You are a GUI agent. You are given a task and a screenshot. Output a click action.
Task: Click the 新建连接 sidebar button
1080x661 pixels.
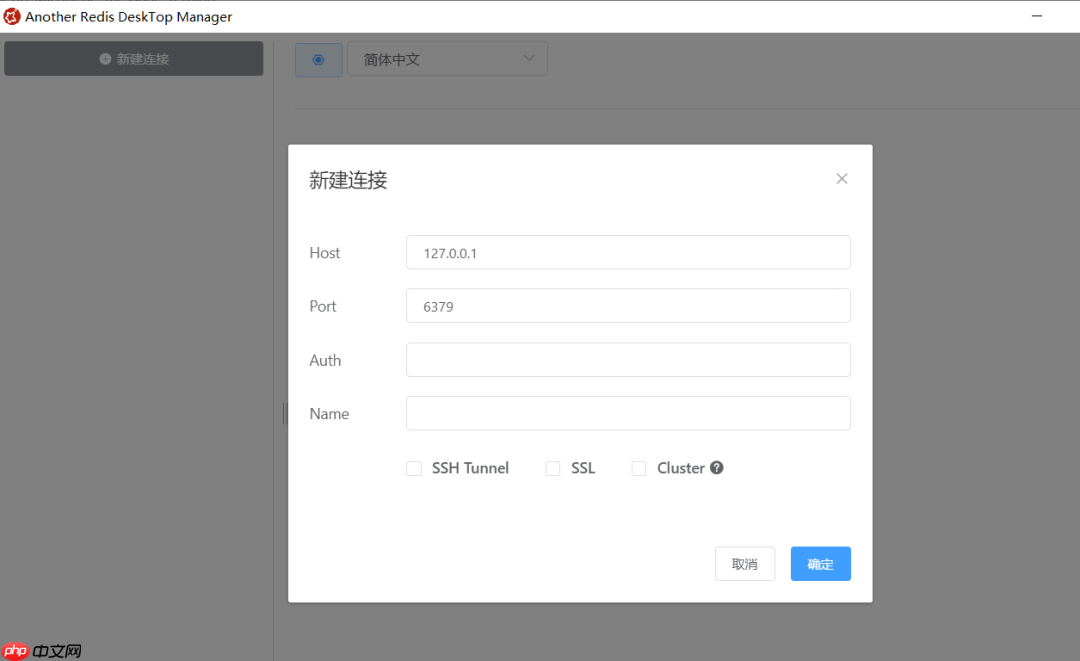(x=133, y=58)
